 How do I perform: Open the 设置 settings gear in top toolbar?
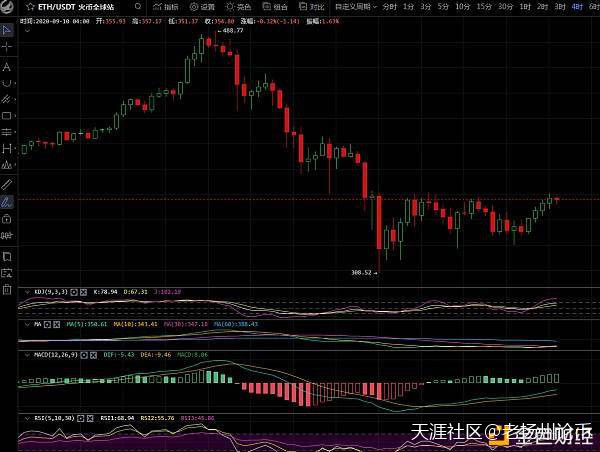click(203, 6)
